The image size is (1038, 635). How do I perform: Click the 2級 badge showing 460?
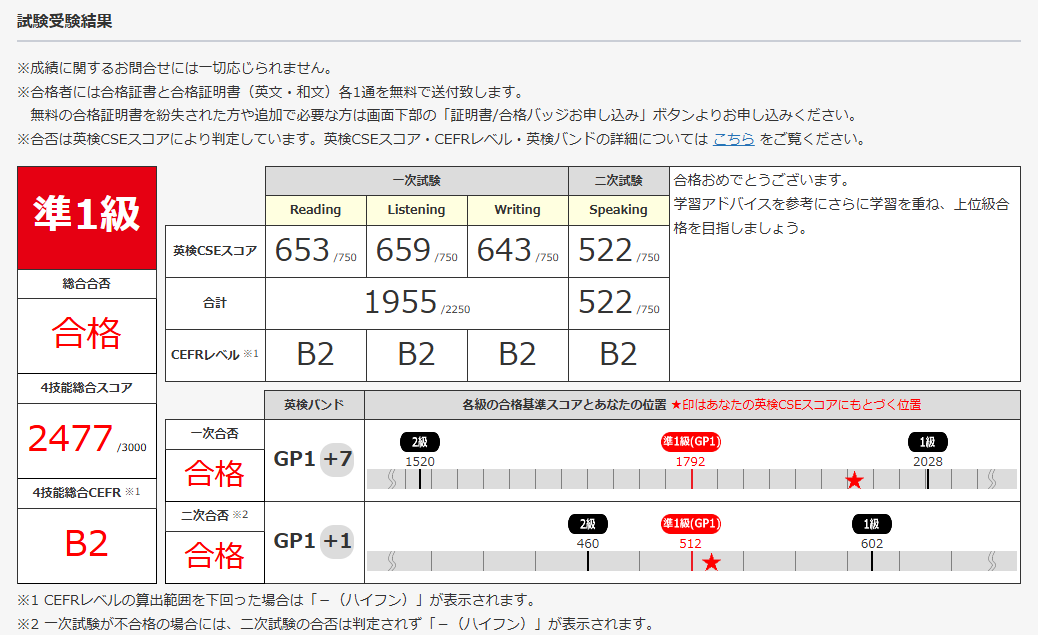[589, 524]
